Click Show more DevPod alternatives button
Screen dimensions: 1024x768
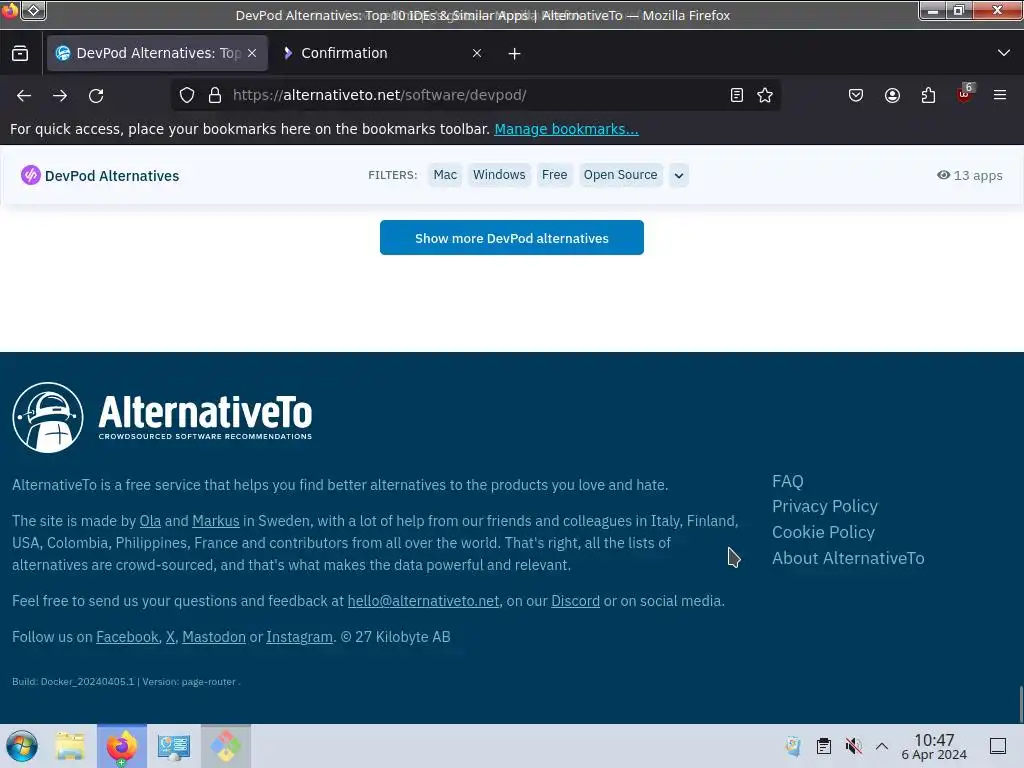(x=512, y=238)
